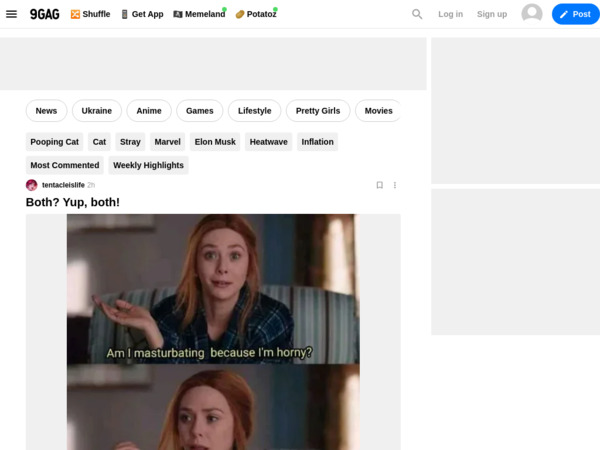Open the Cat tag

(x=99, y=142)
